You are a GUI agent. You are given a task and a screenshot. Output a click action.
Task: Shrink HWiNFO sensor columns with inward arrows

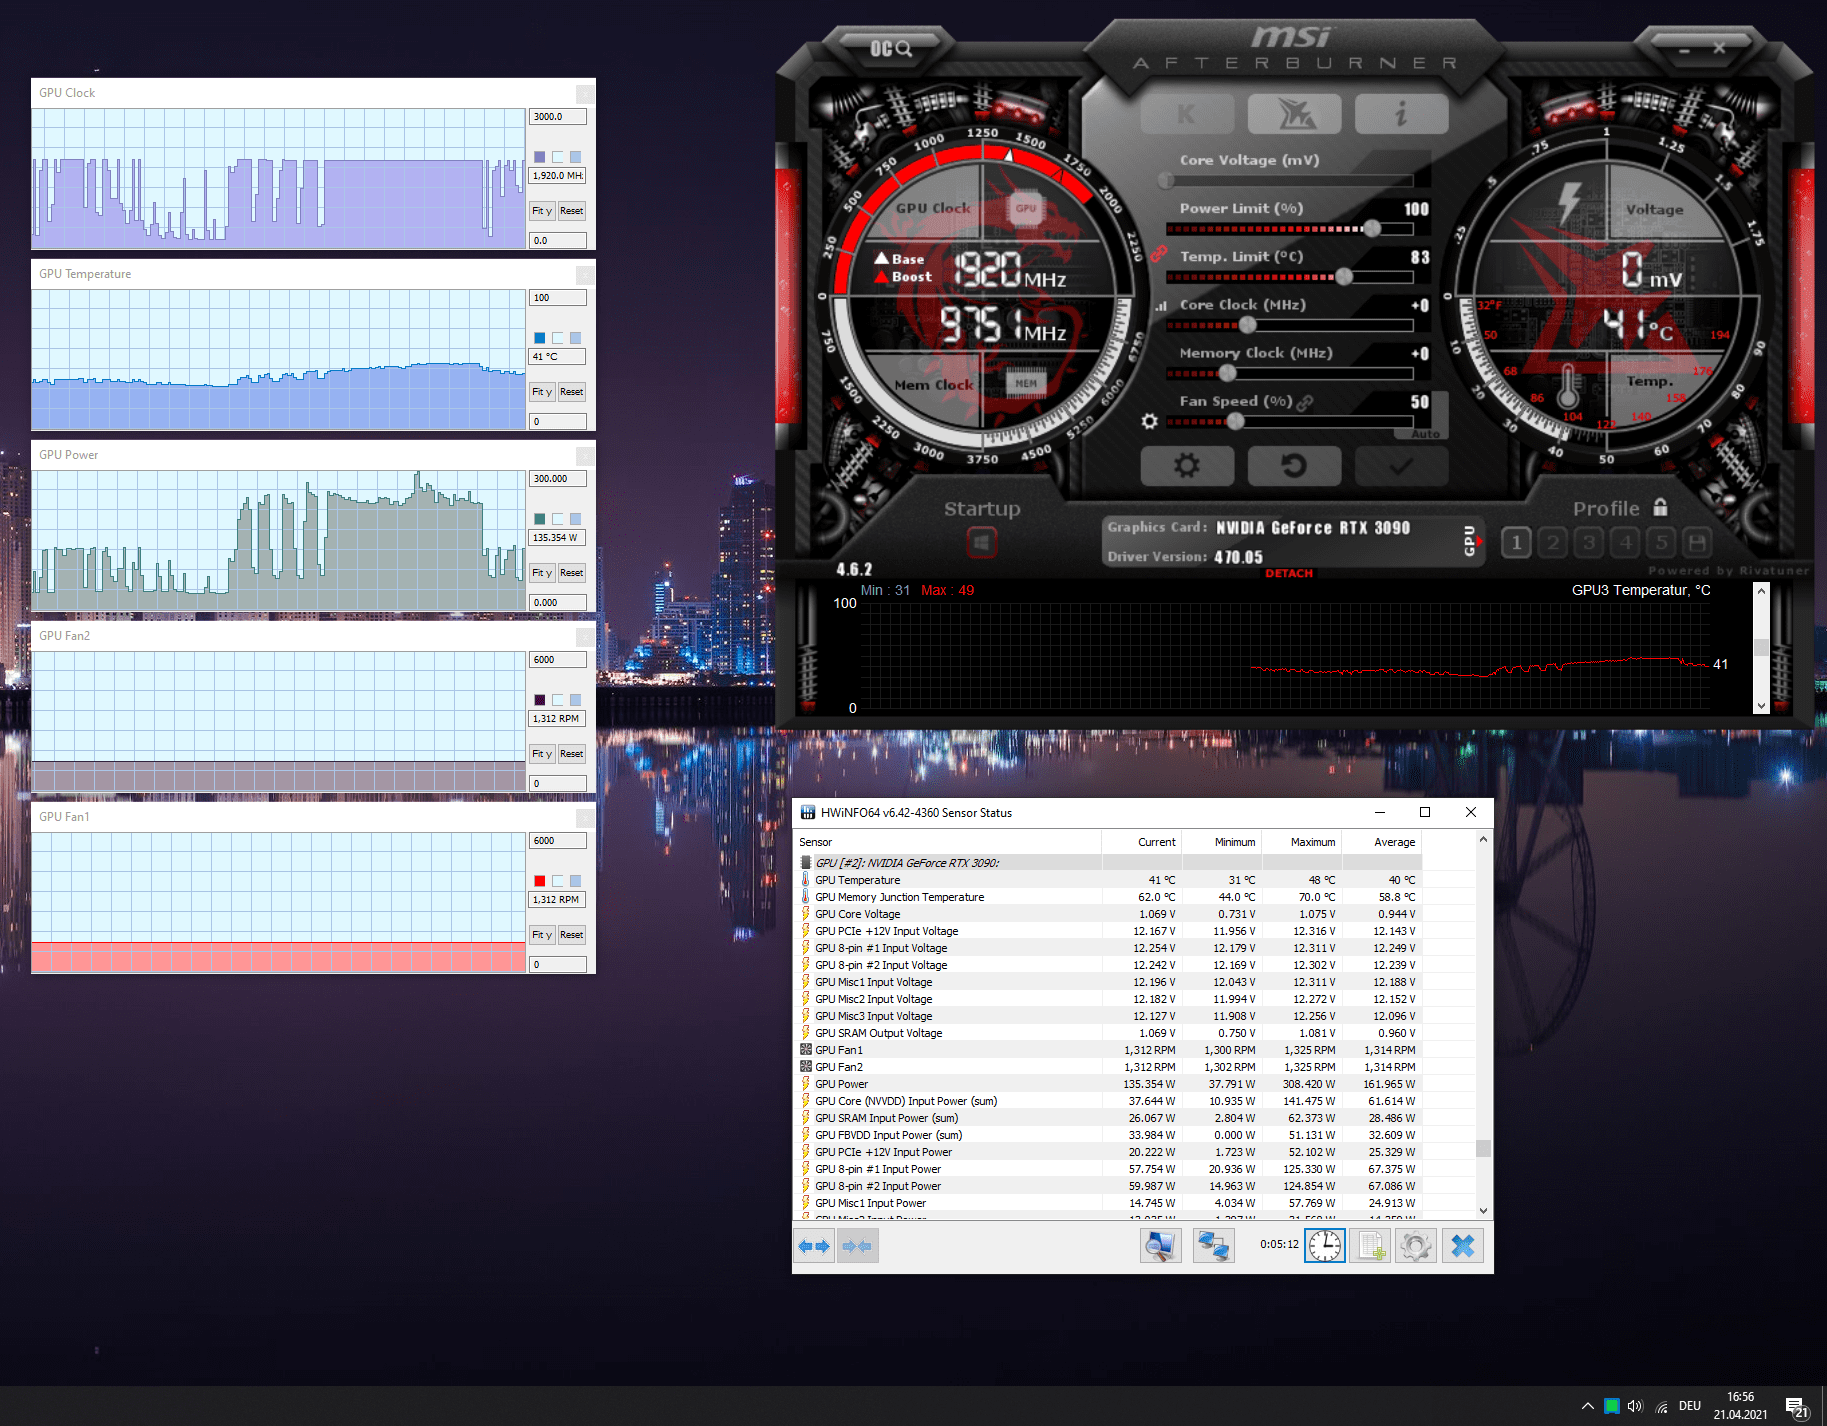tap(857, 1246)
